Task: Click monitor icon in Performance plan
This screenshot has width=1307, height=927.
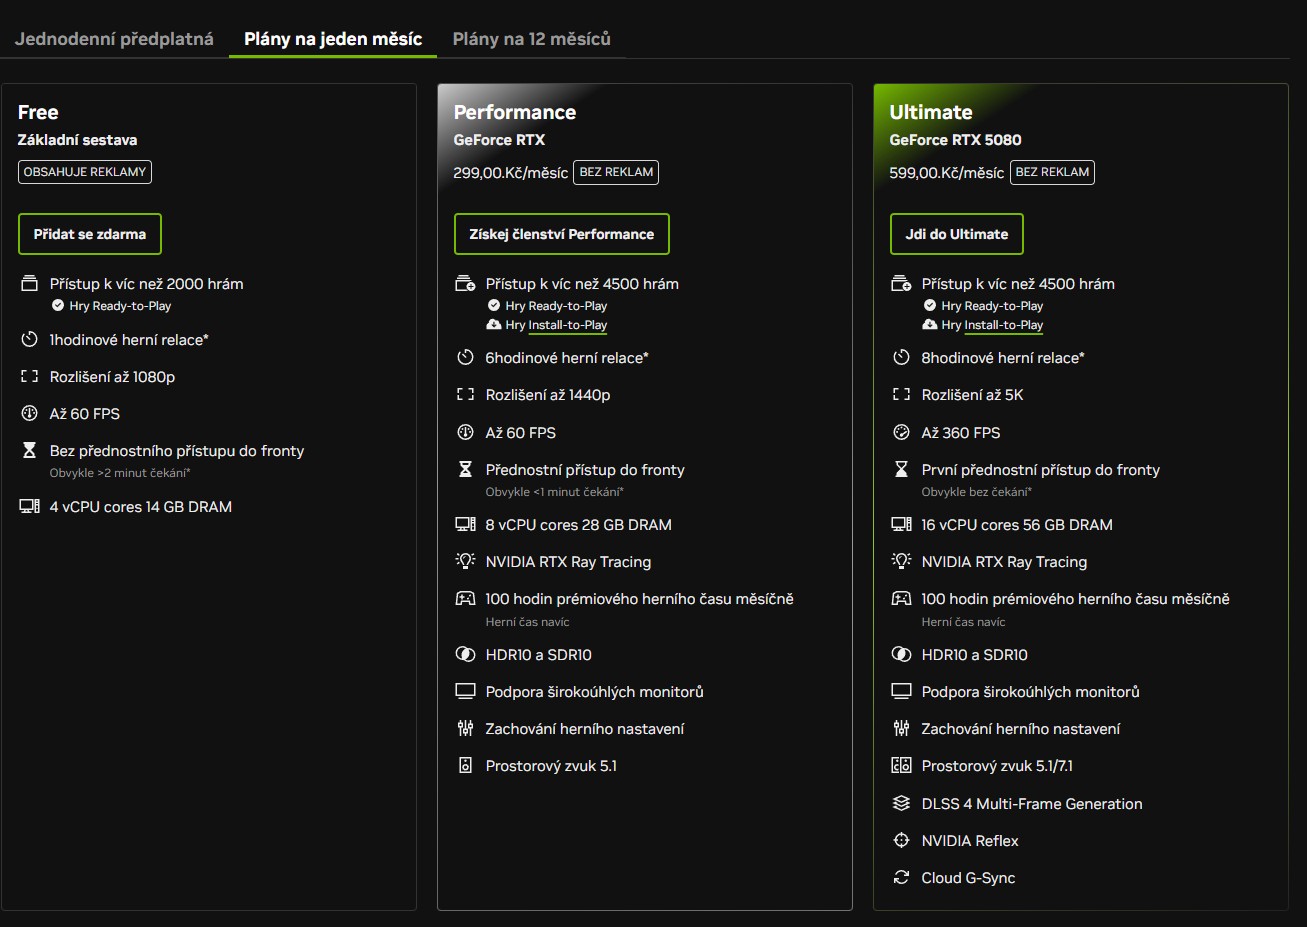Action: (x=465, y=692)
